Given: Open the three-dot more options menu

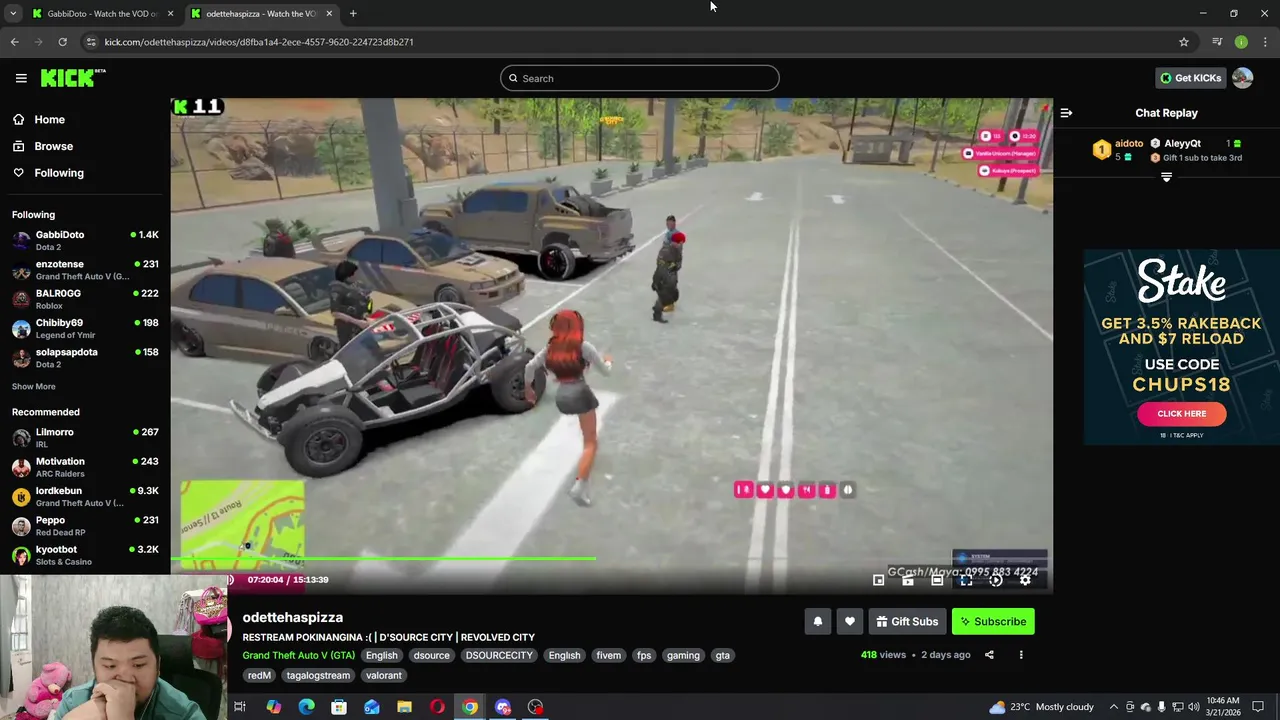Looking at the screenshot, I should click(1021, 655).
